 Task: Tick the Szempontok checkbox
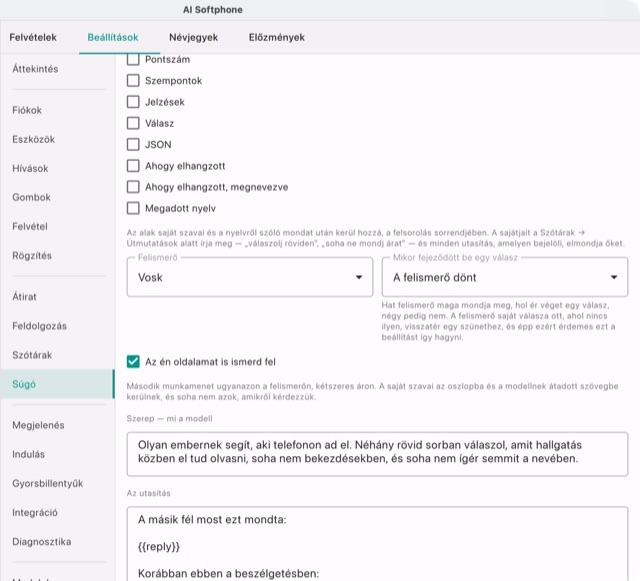[x=133, y=80]
